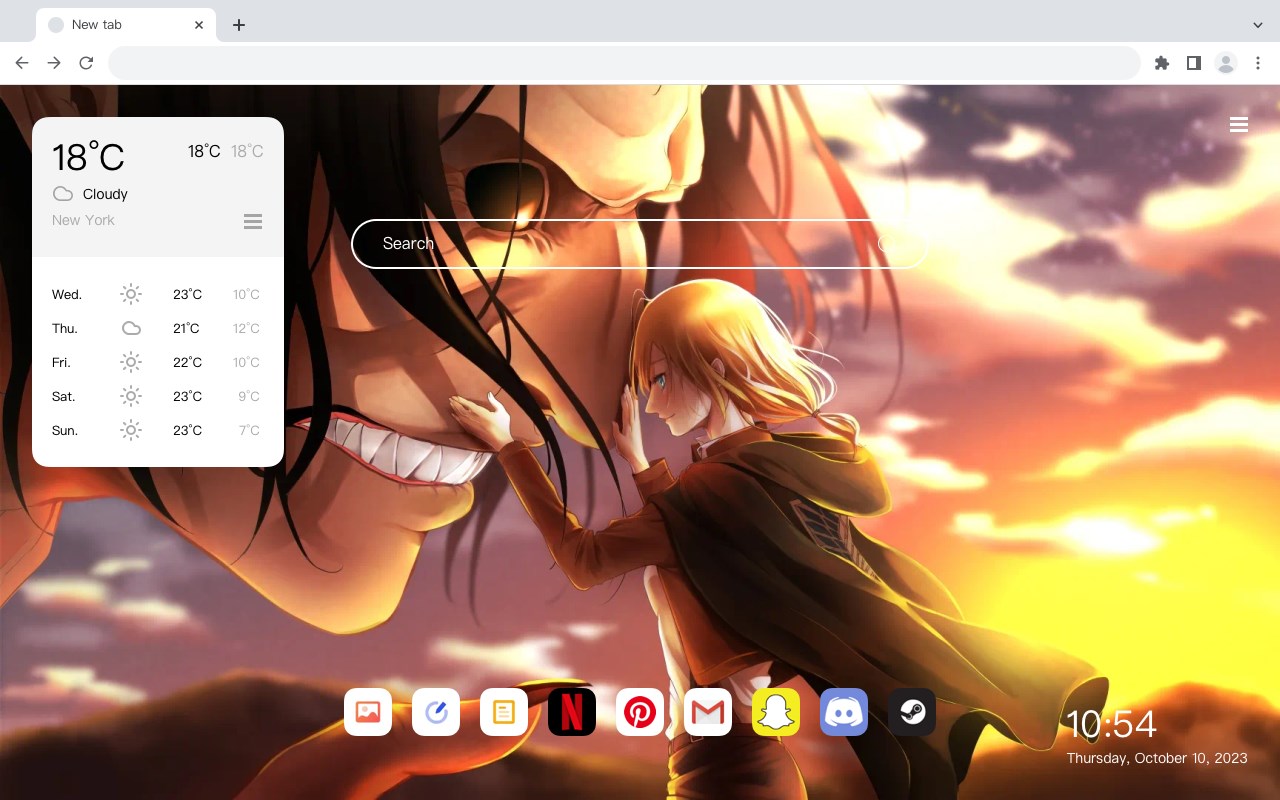Screen dimensions: 1280x800
Task: Expand the tab search dropdown arrow
Action: pyautogui.click(x=1258, y=24)
